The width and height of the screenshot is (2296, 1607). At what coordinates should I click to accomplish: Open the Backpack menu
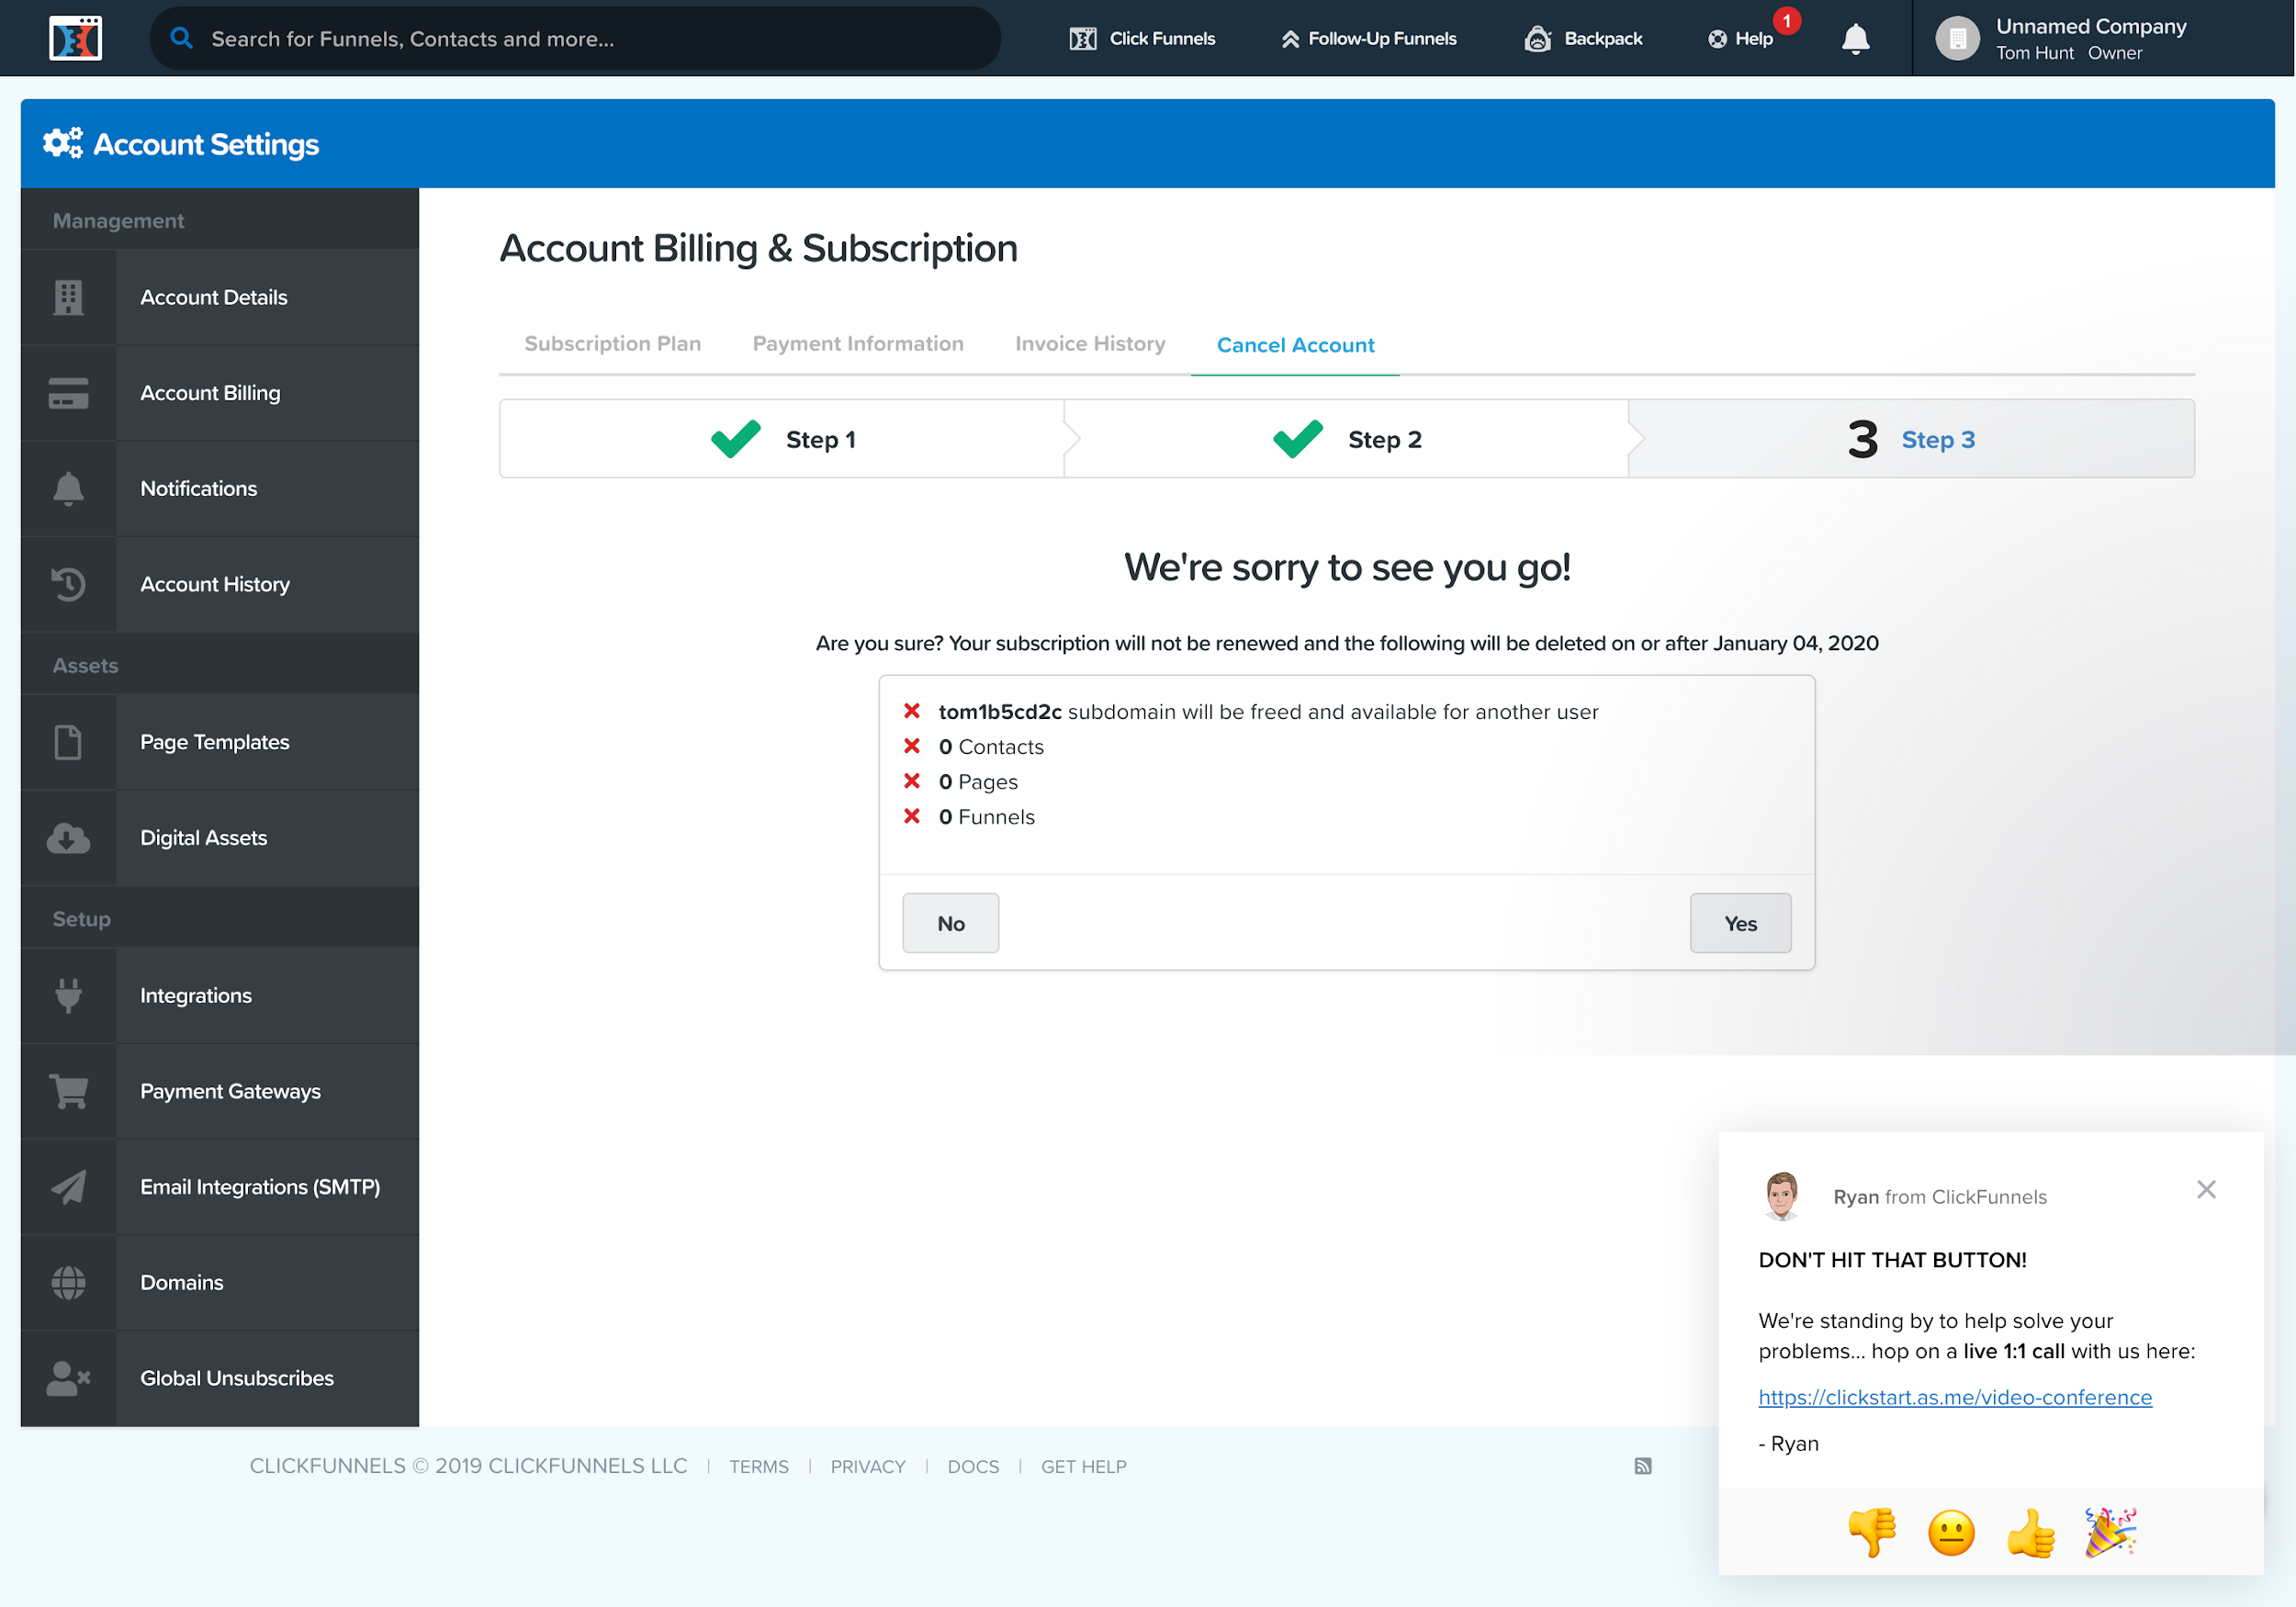[x=1583, y=38]
